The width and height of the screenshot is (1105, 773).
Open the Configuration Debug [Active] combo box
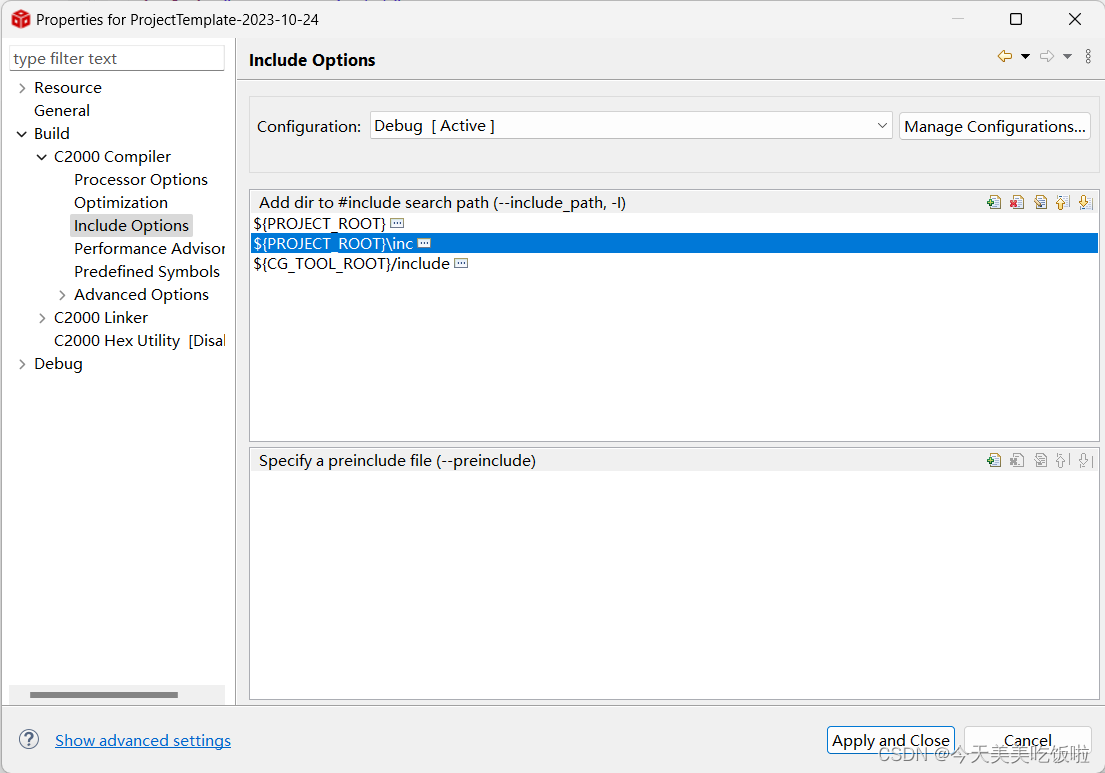point(631,125)
